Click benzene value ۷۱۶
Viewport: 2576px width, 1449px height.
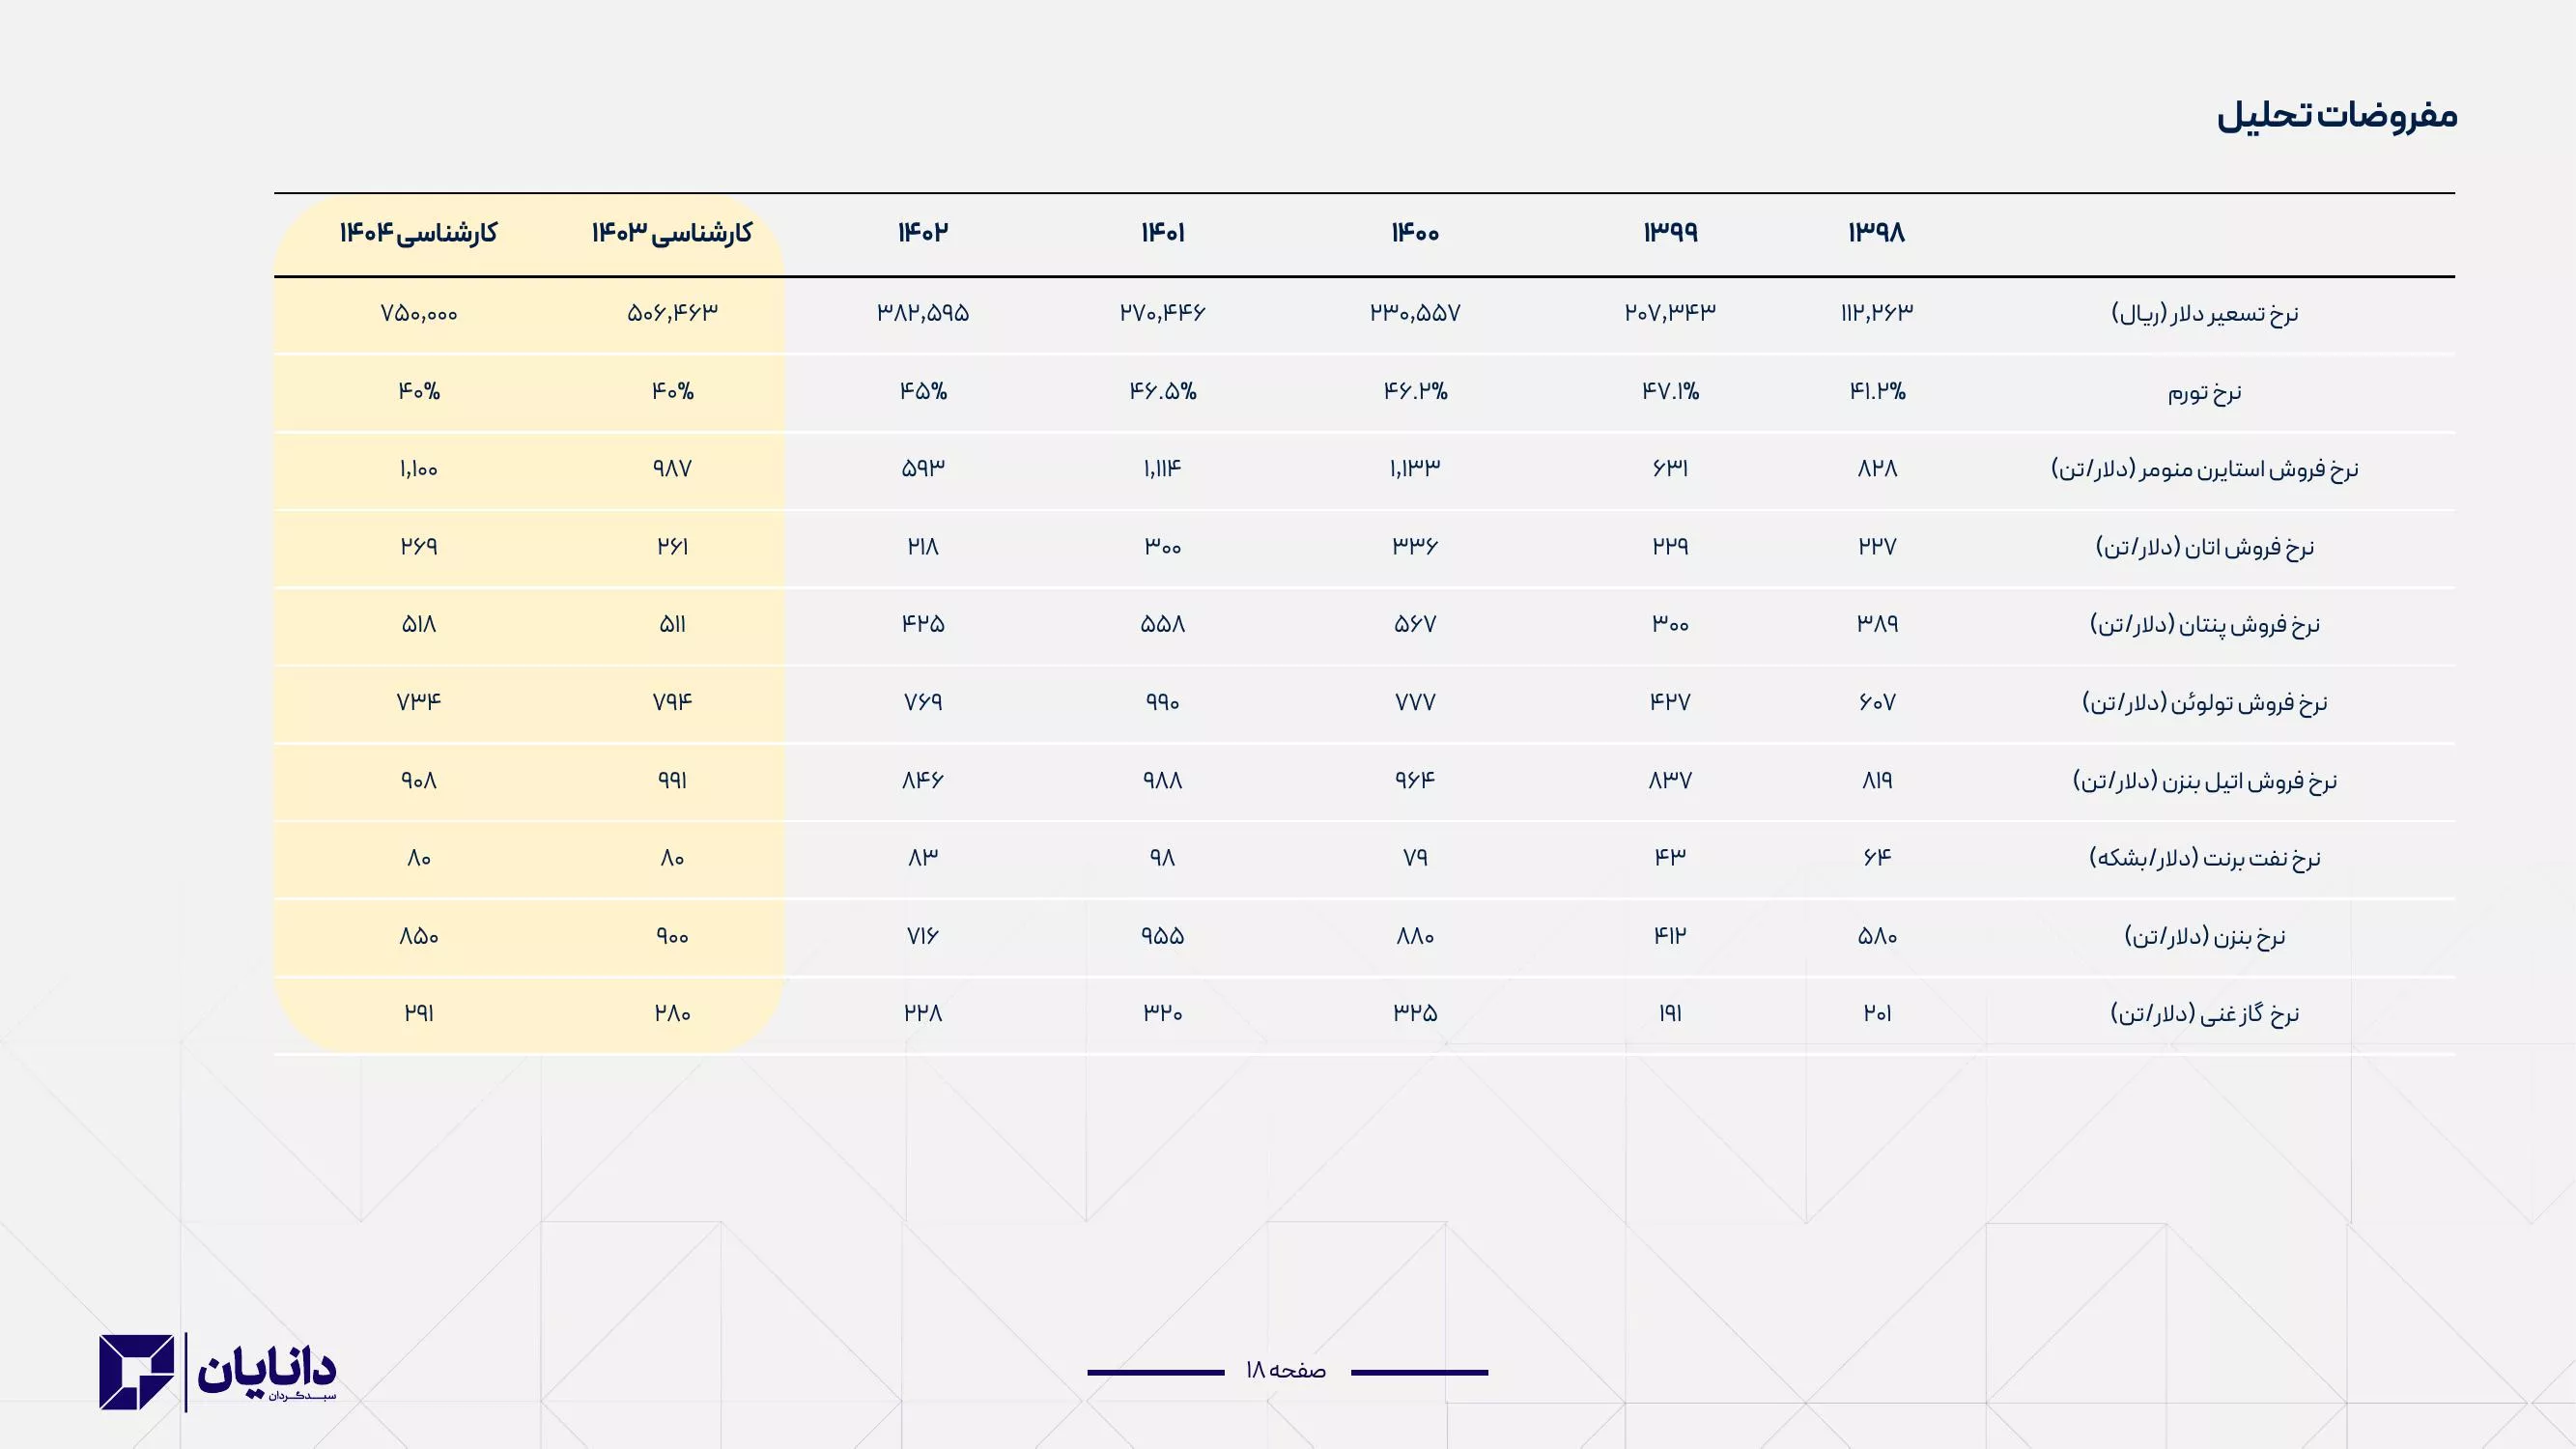pyautogui.click(x=922, y=935)
